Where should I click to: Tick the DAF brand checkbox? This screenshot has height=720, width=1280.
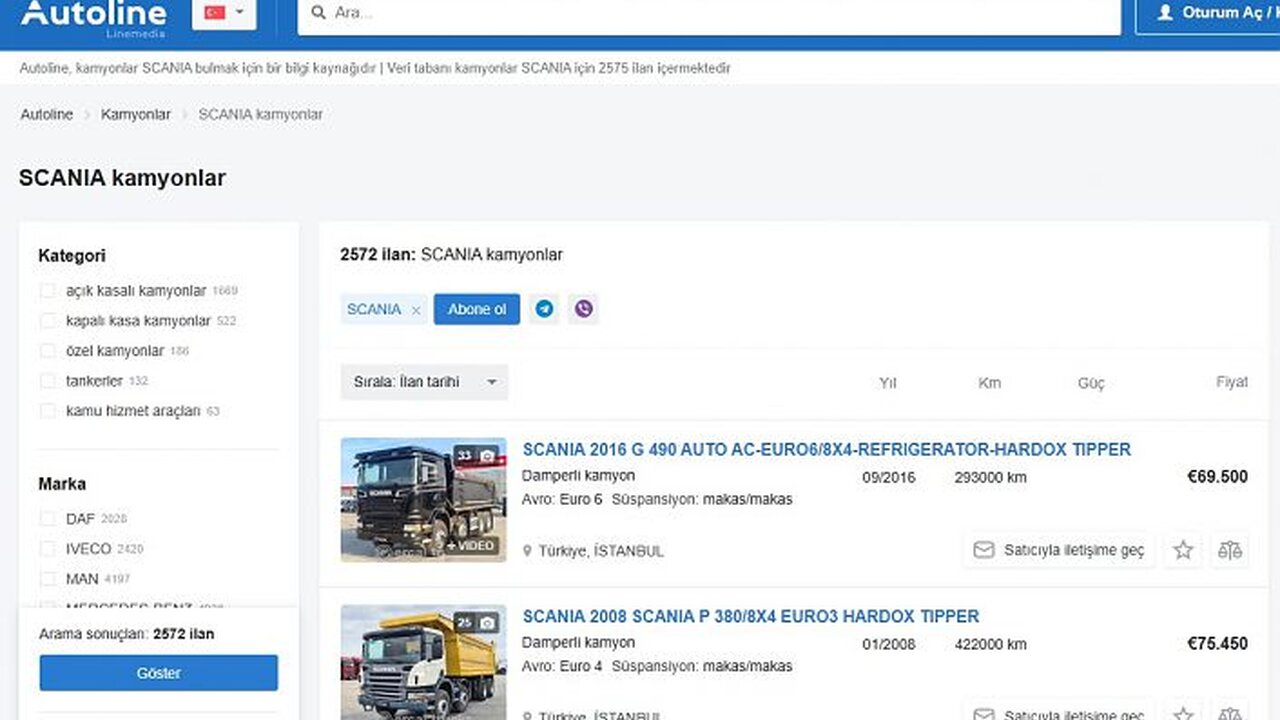47,519
